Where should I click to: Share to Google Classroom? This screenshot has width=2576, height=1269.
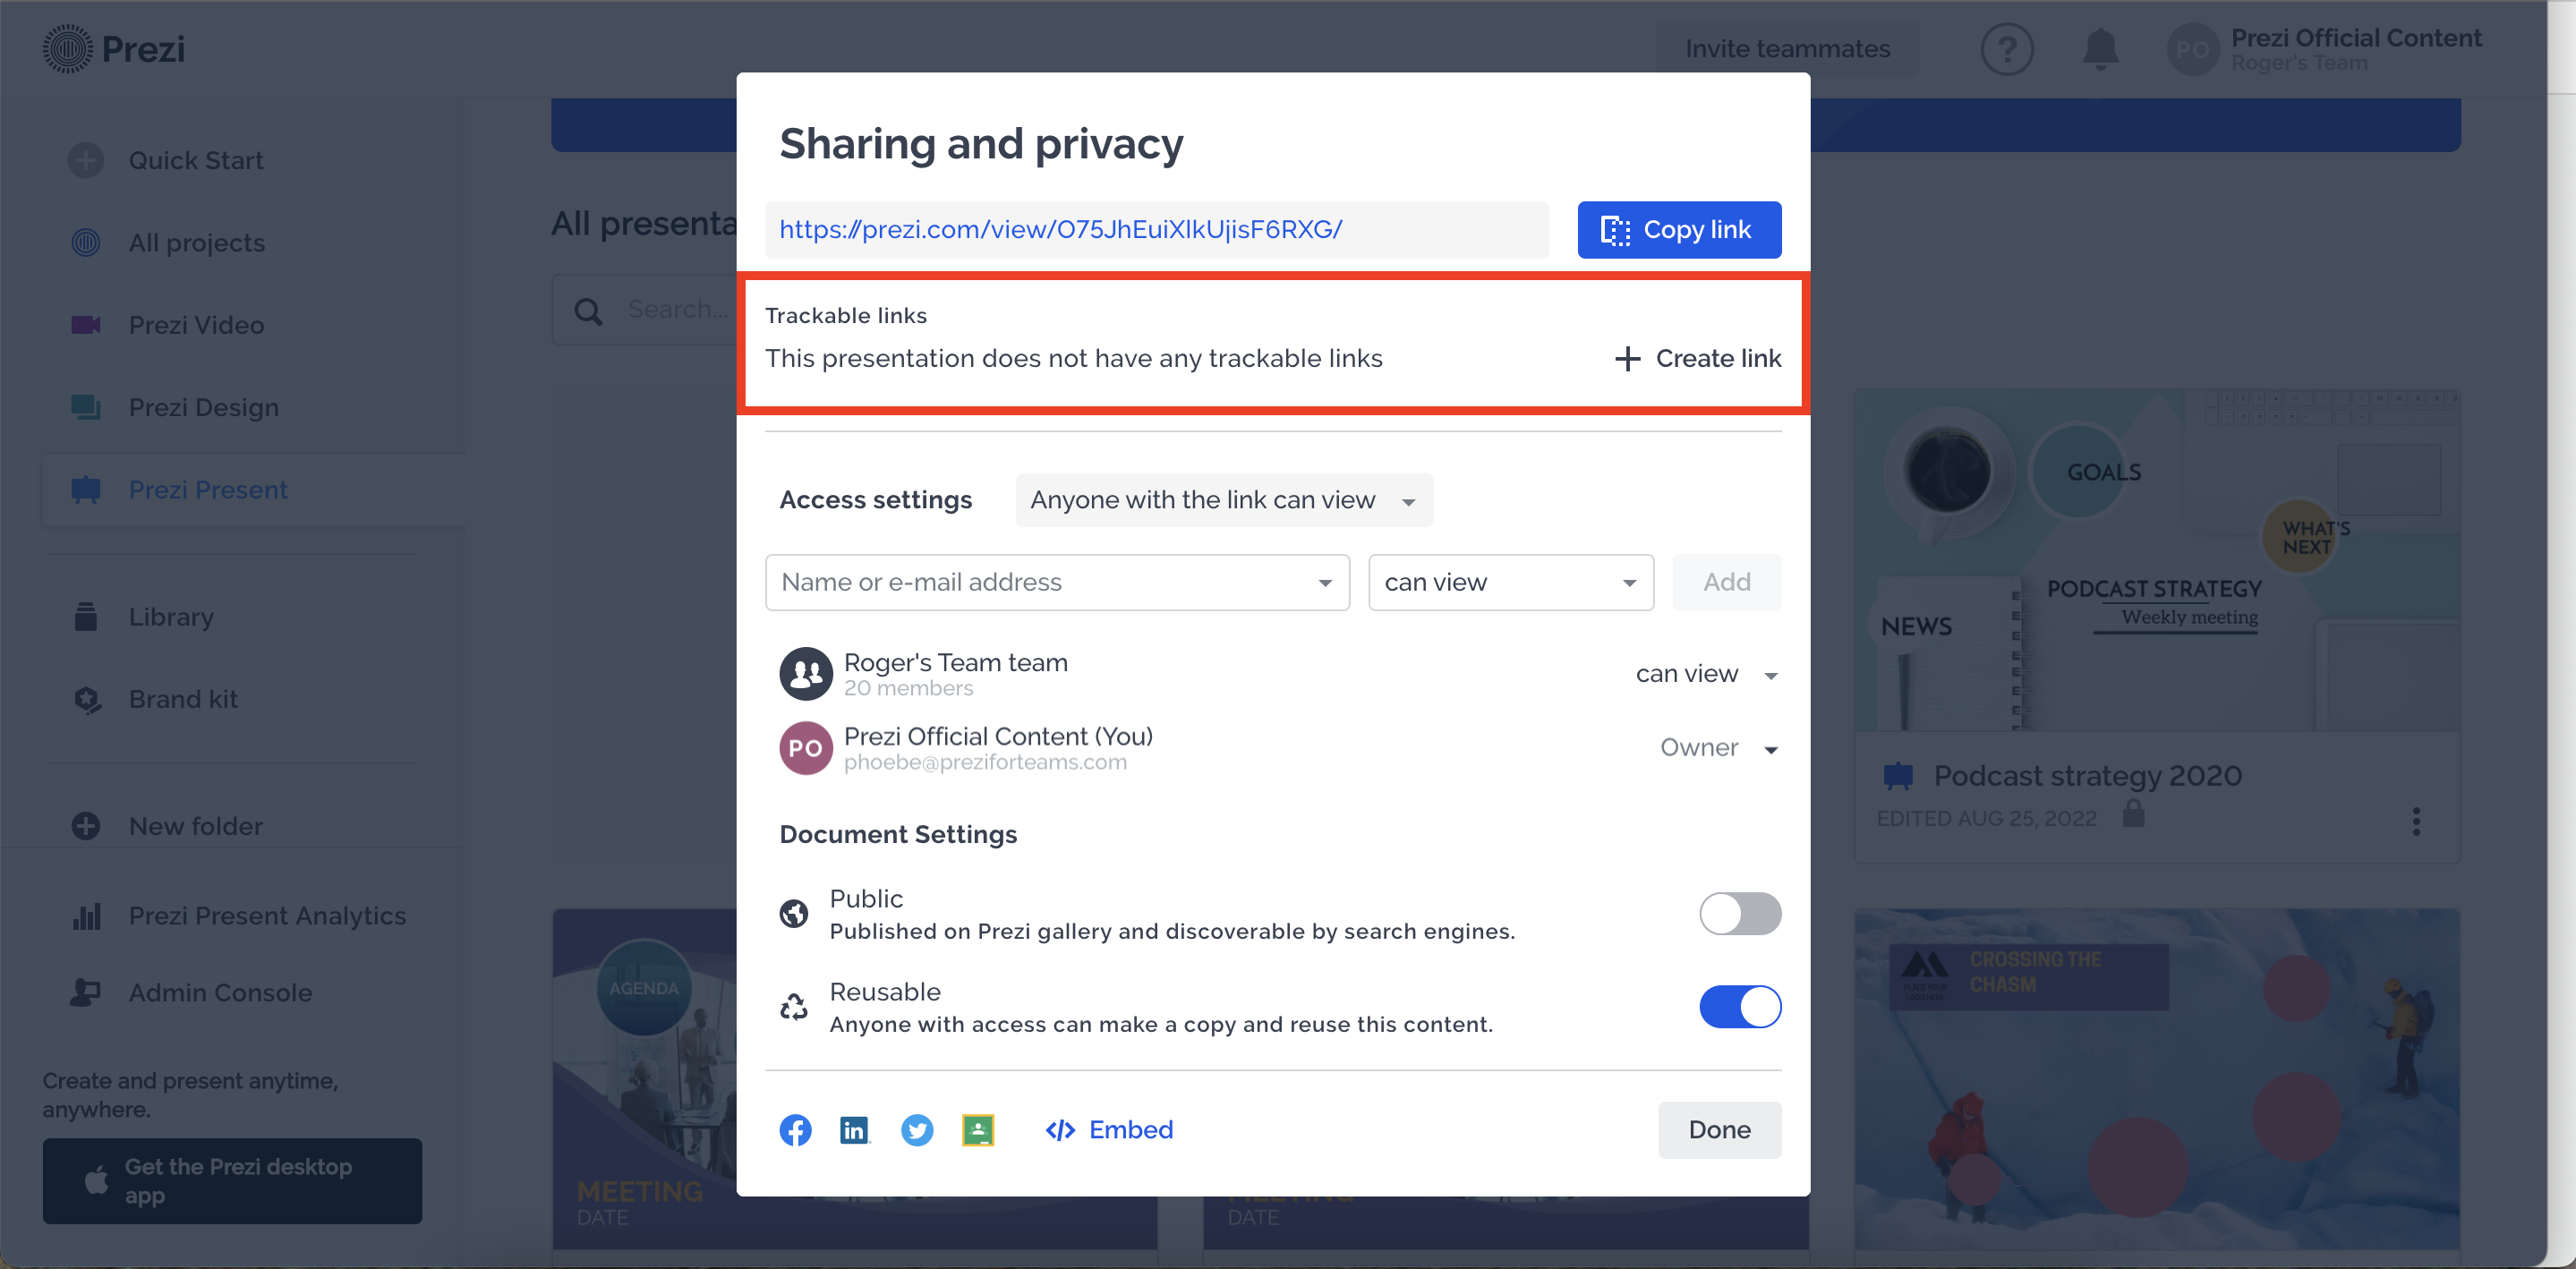tap(977, 1130)
